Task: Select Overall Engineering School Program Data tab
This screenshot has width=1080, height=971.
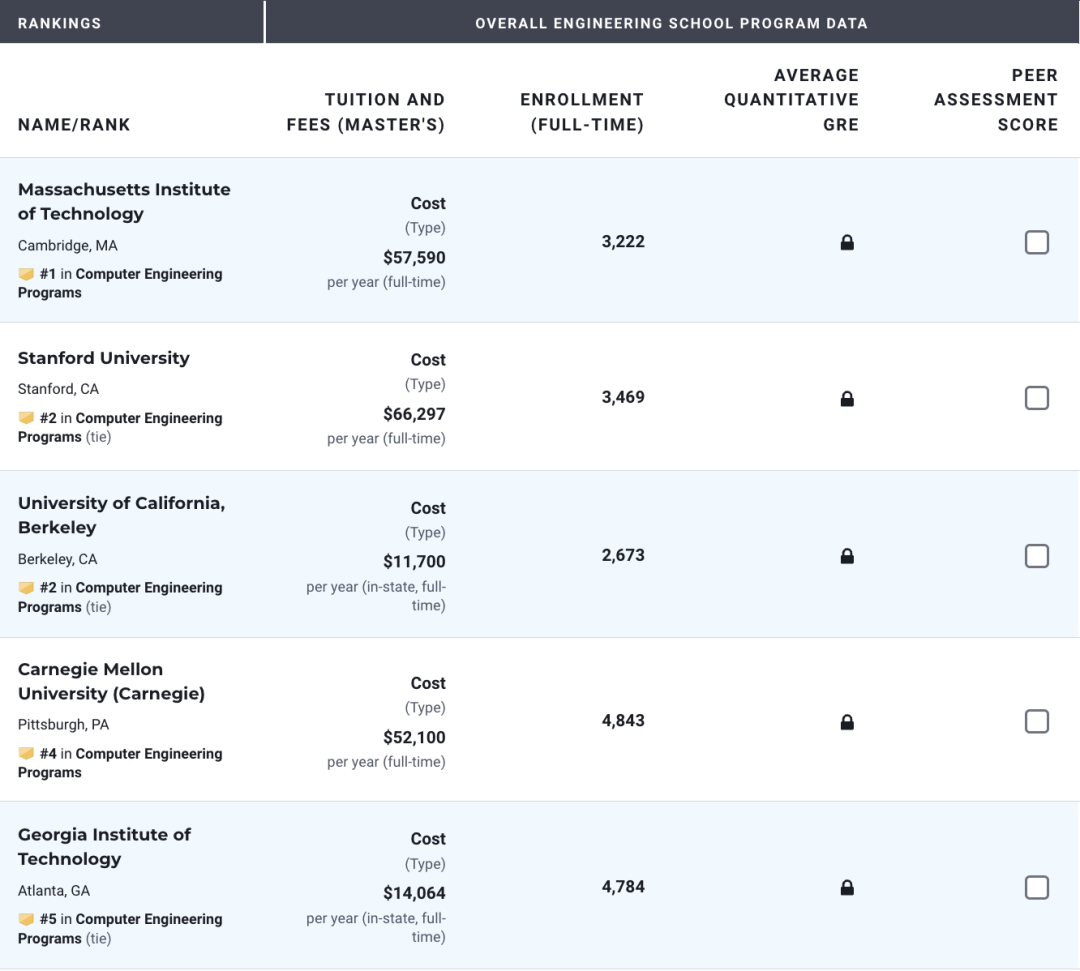Action: tap(672, 22)
